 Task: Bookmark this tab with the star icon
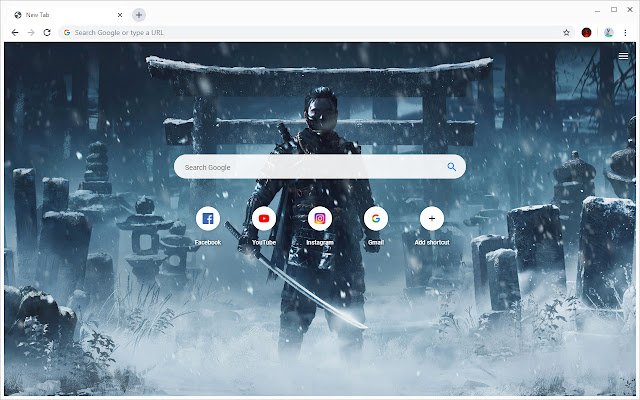566,33
